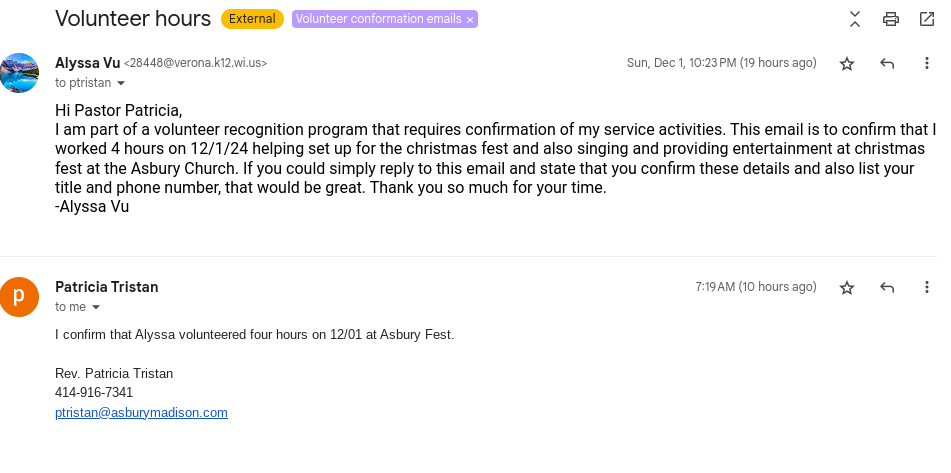
Task: Collapse all messages with arrows icon
Action: 855,18
